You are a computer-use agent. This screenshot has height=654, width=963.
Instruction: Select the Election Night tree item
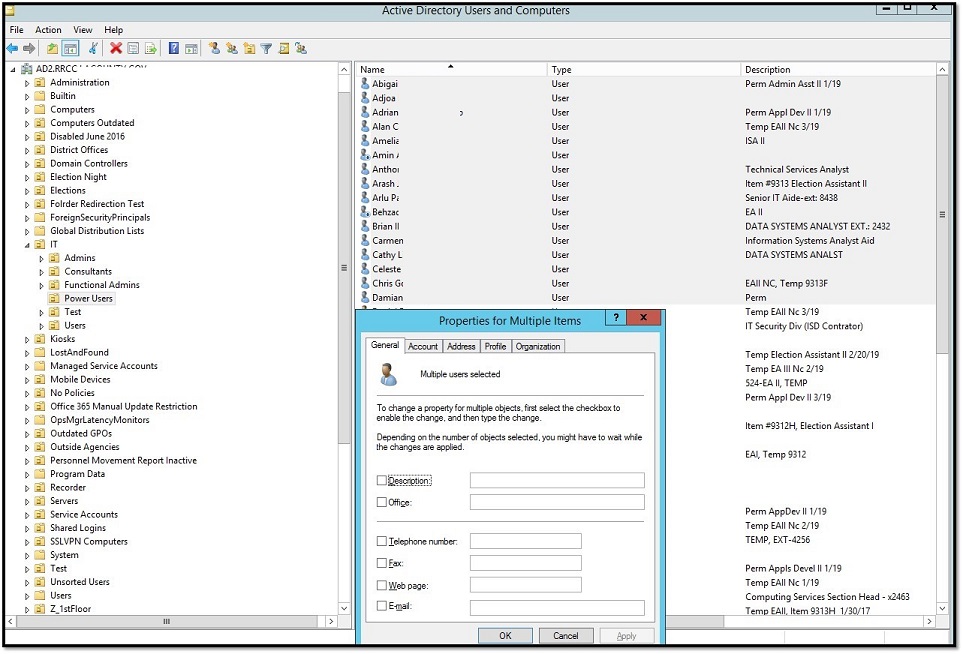78,177
